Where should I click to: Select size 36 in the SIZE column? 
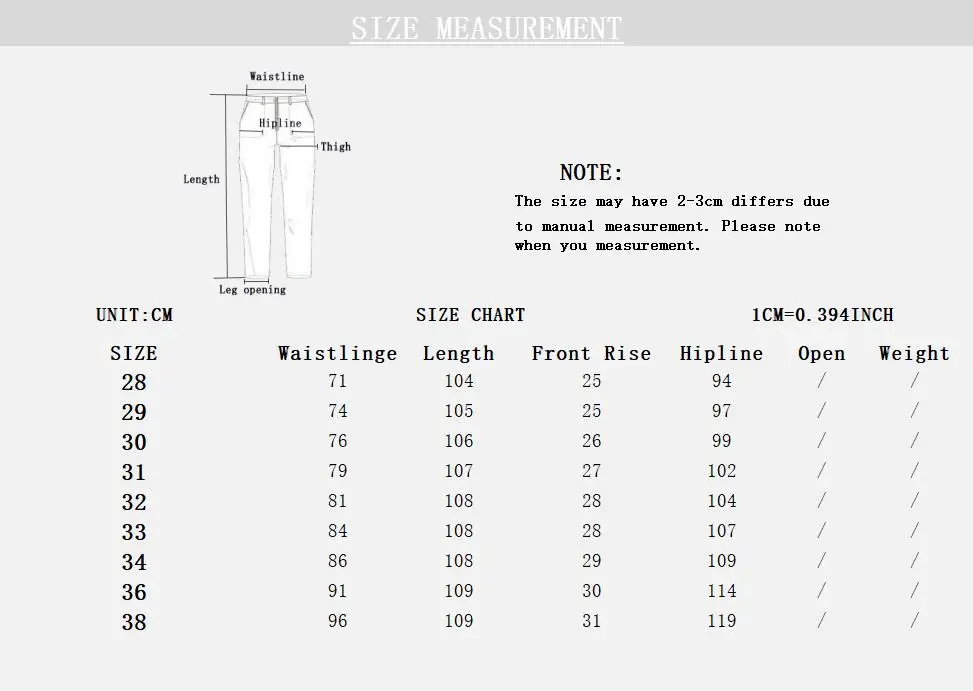coord(134,592)
